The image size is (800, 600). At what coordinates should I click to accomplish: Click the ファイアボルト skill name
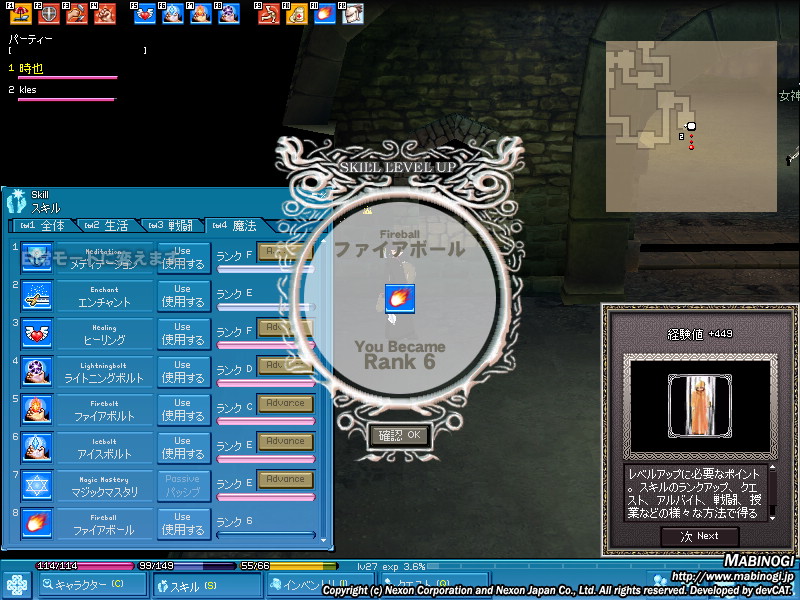(105, 416)
